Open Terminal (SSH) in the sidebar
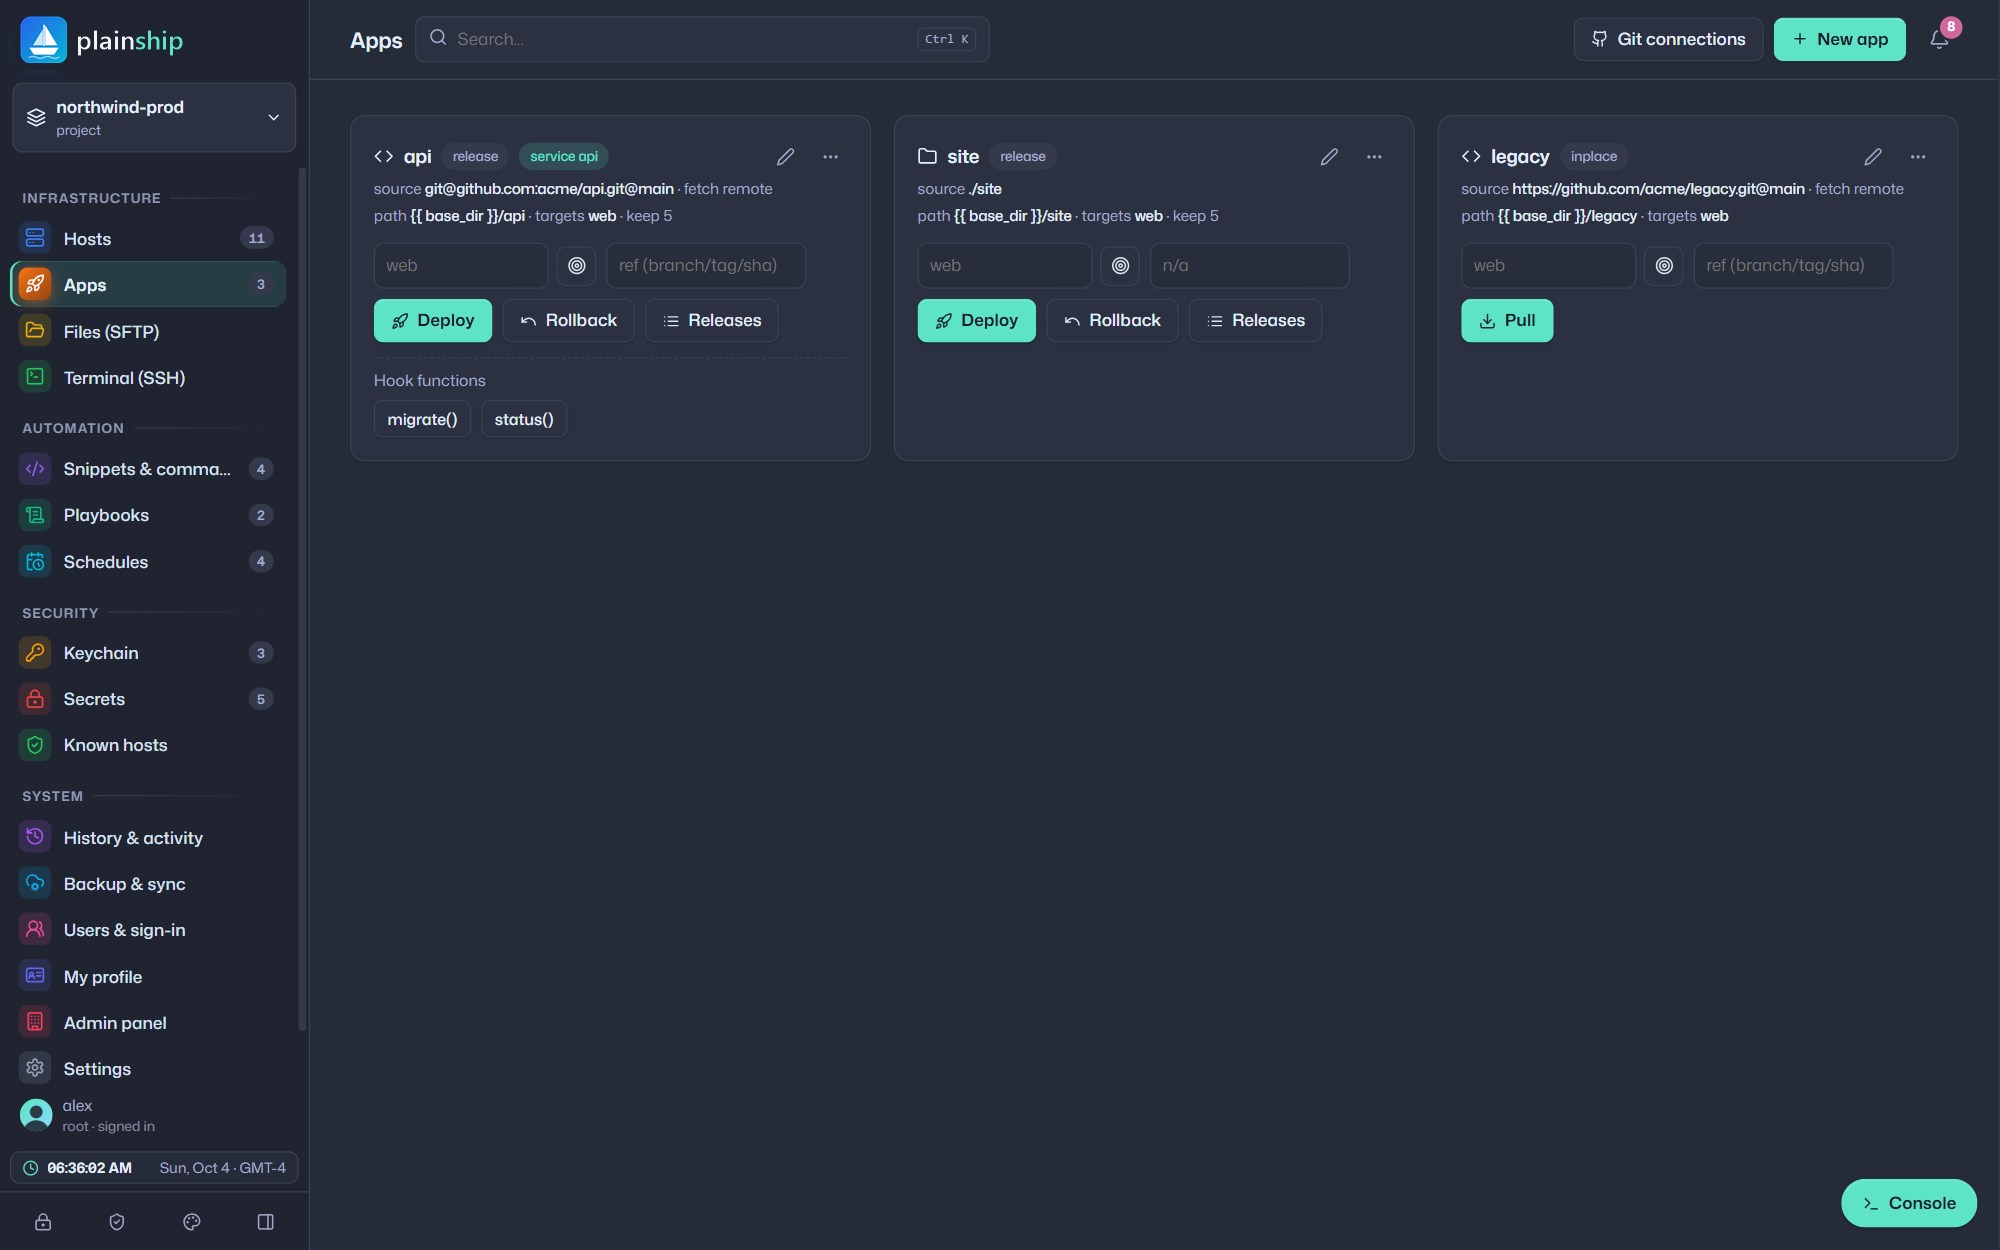 [x=148, y=377]
